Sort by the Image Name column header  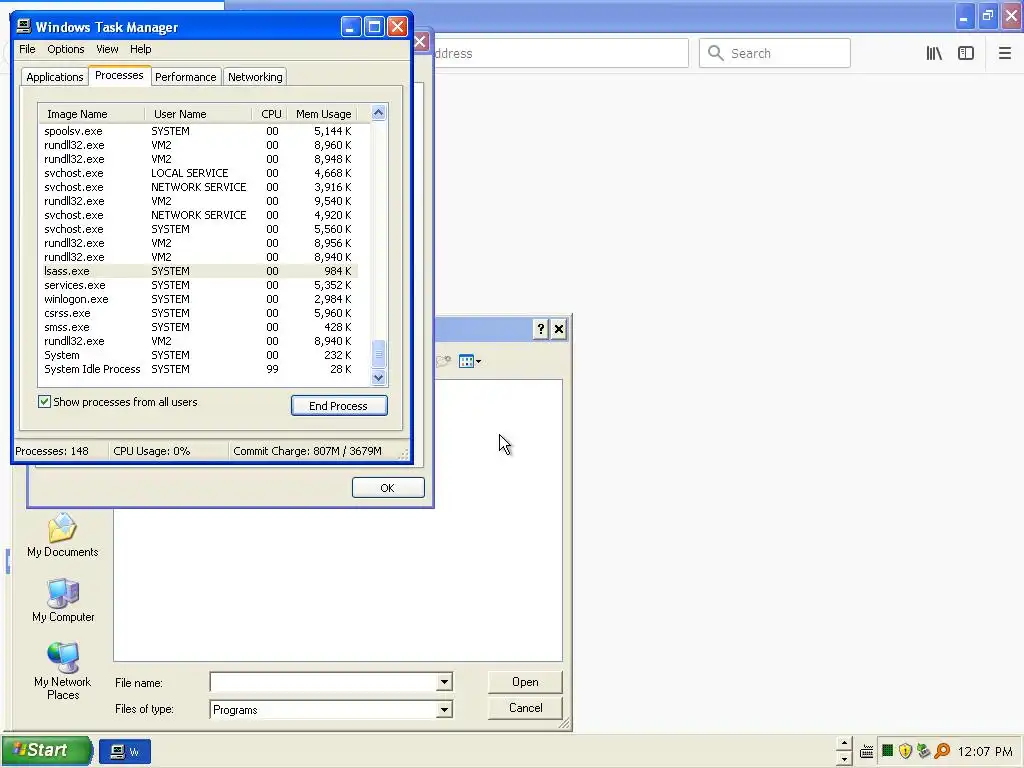coord(91,114)
